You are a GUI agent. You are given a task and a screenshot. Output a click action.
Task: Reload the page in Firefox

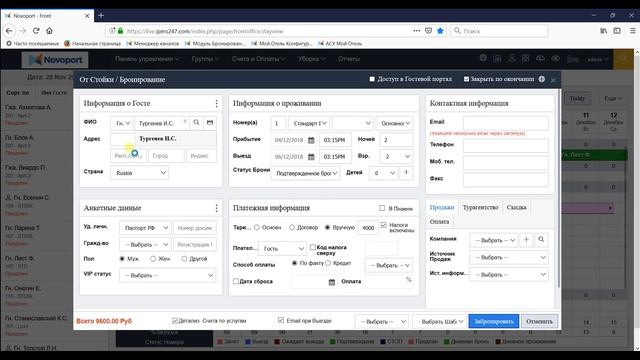(36, 31)
